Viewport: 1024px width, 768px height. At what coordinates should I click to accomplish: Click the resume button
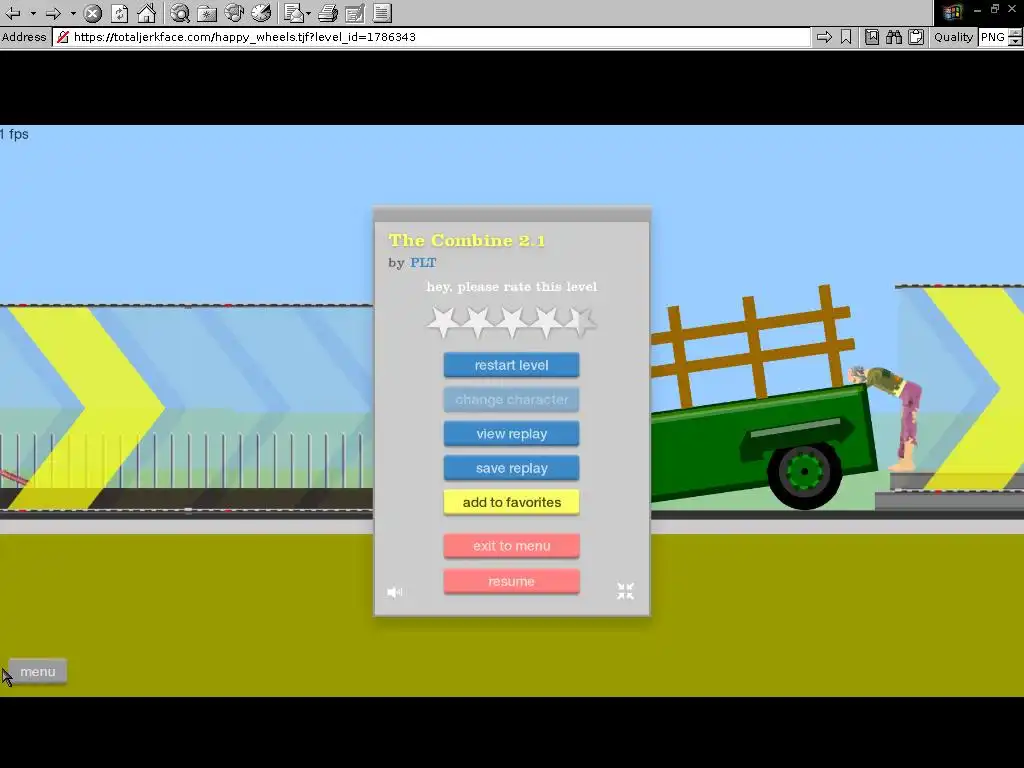click(511, 581)
